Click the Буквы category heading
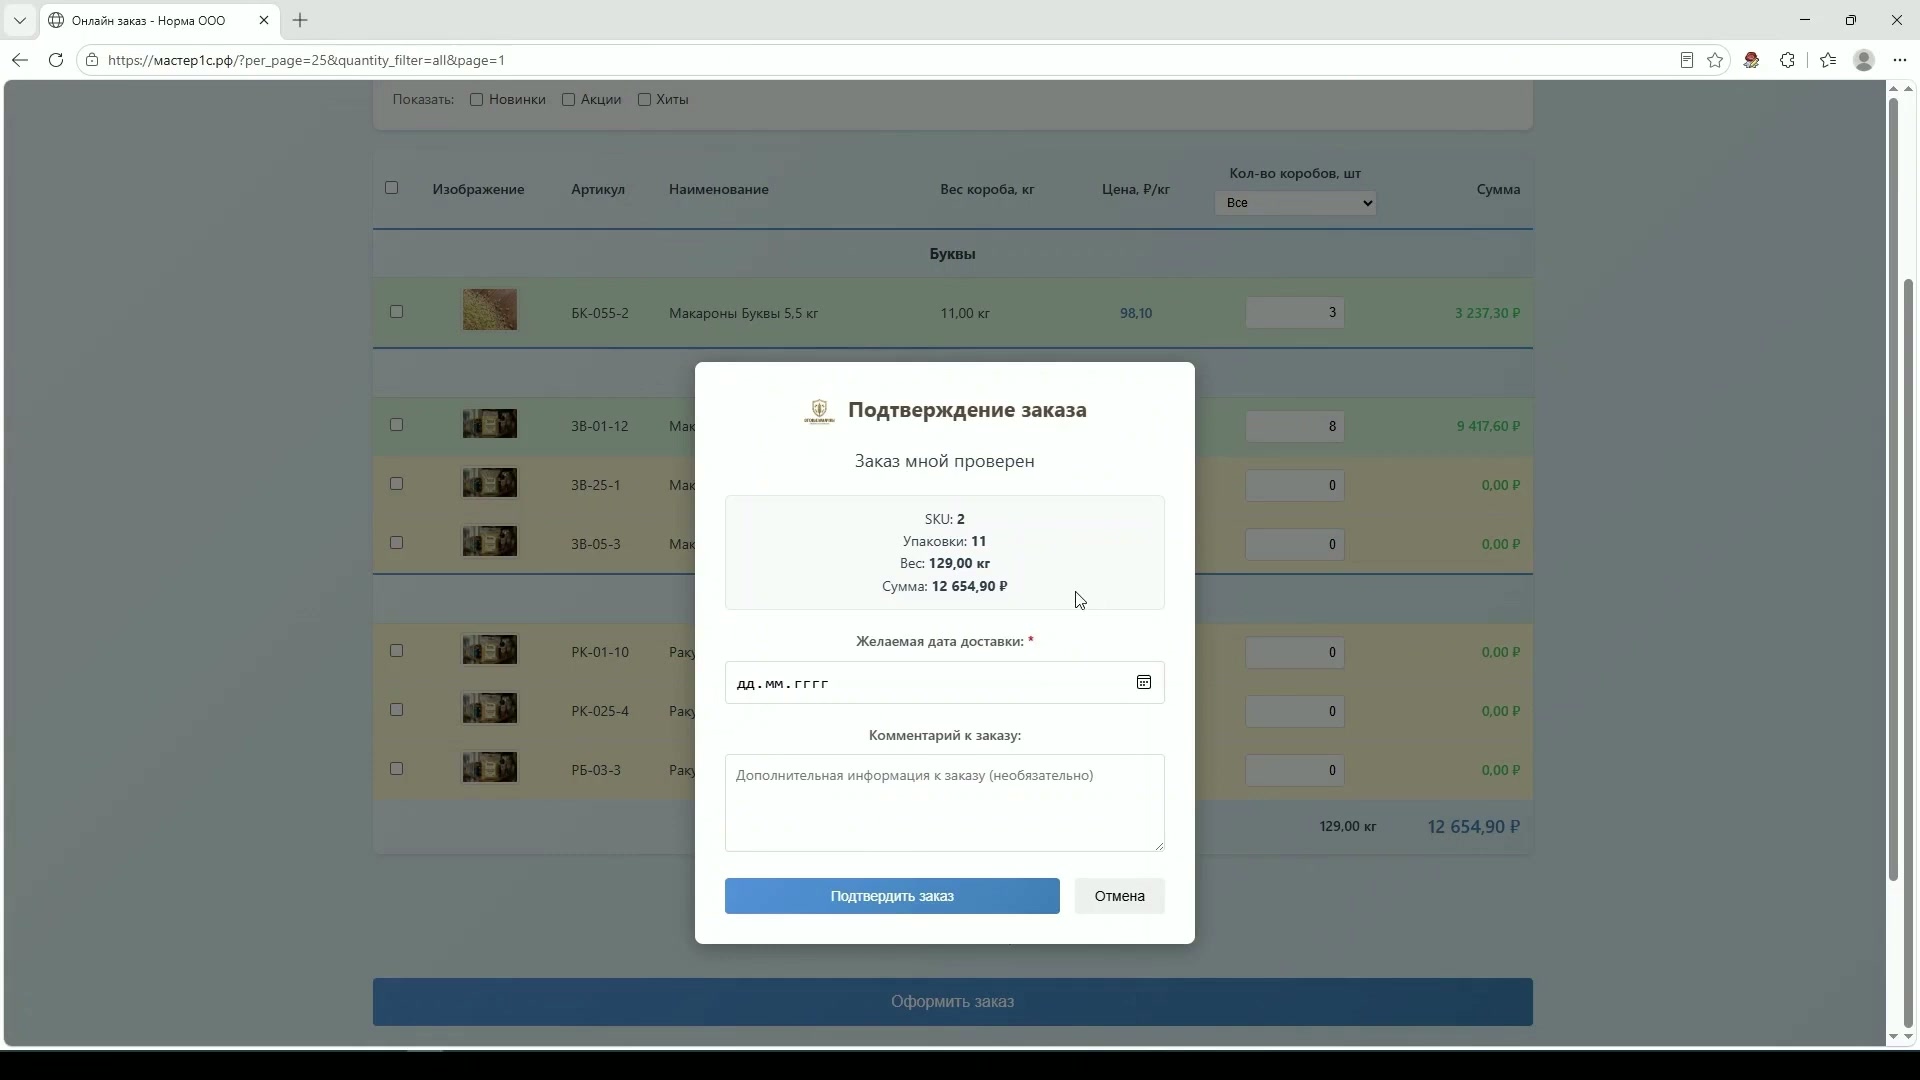 pos(952,254)
